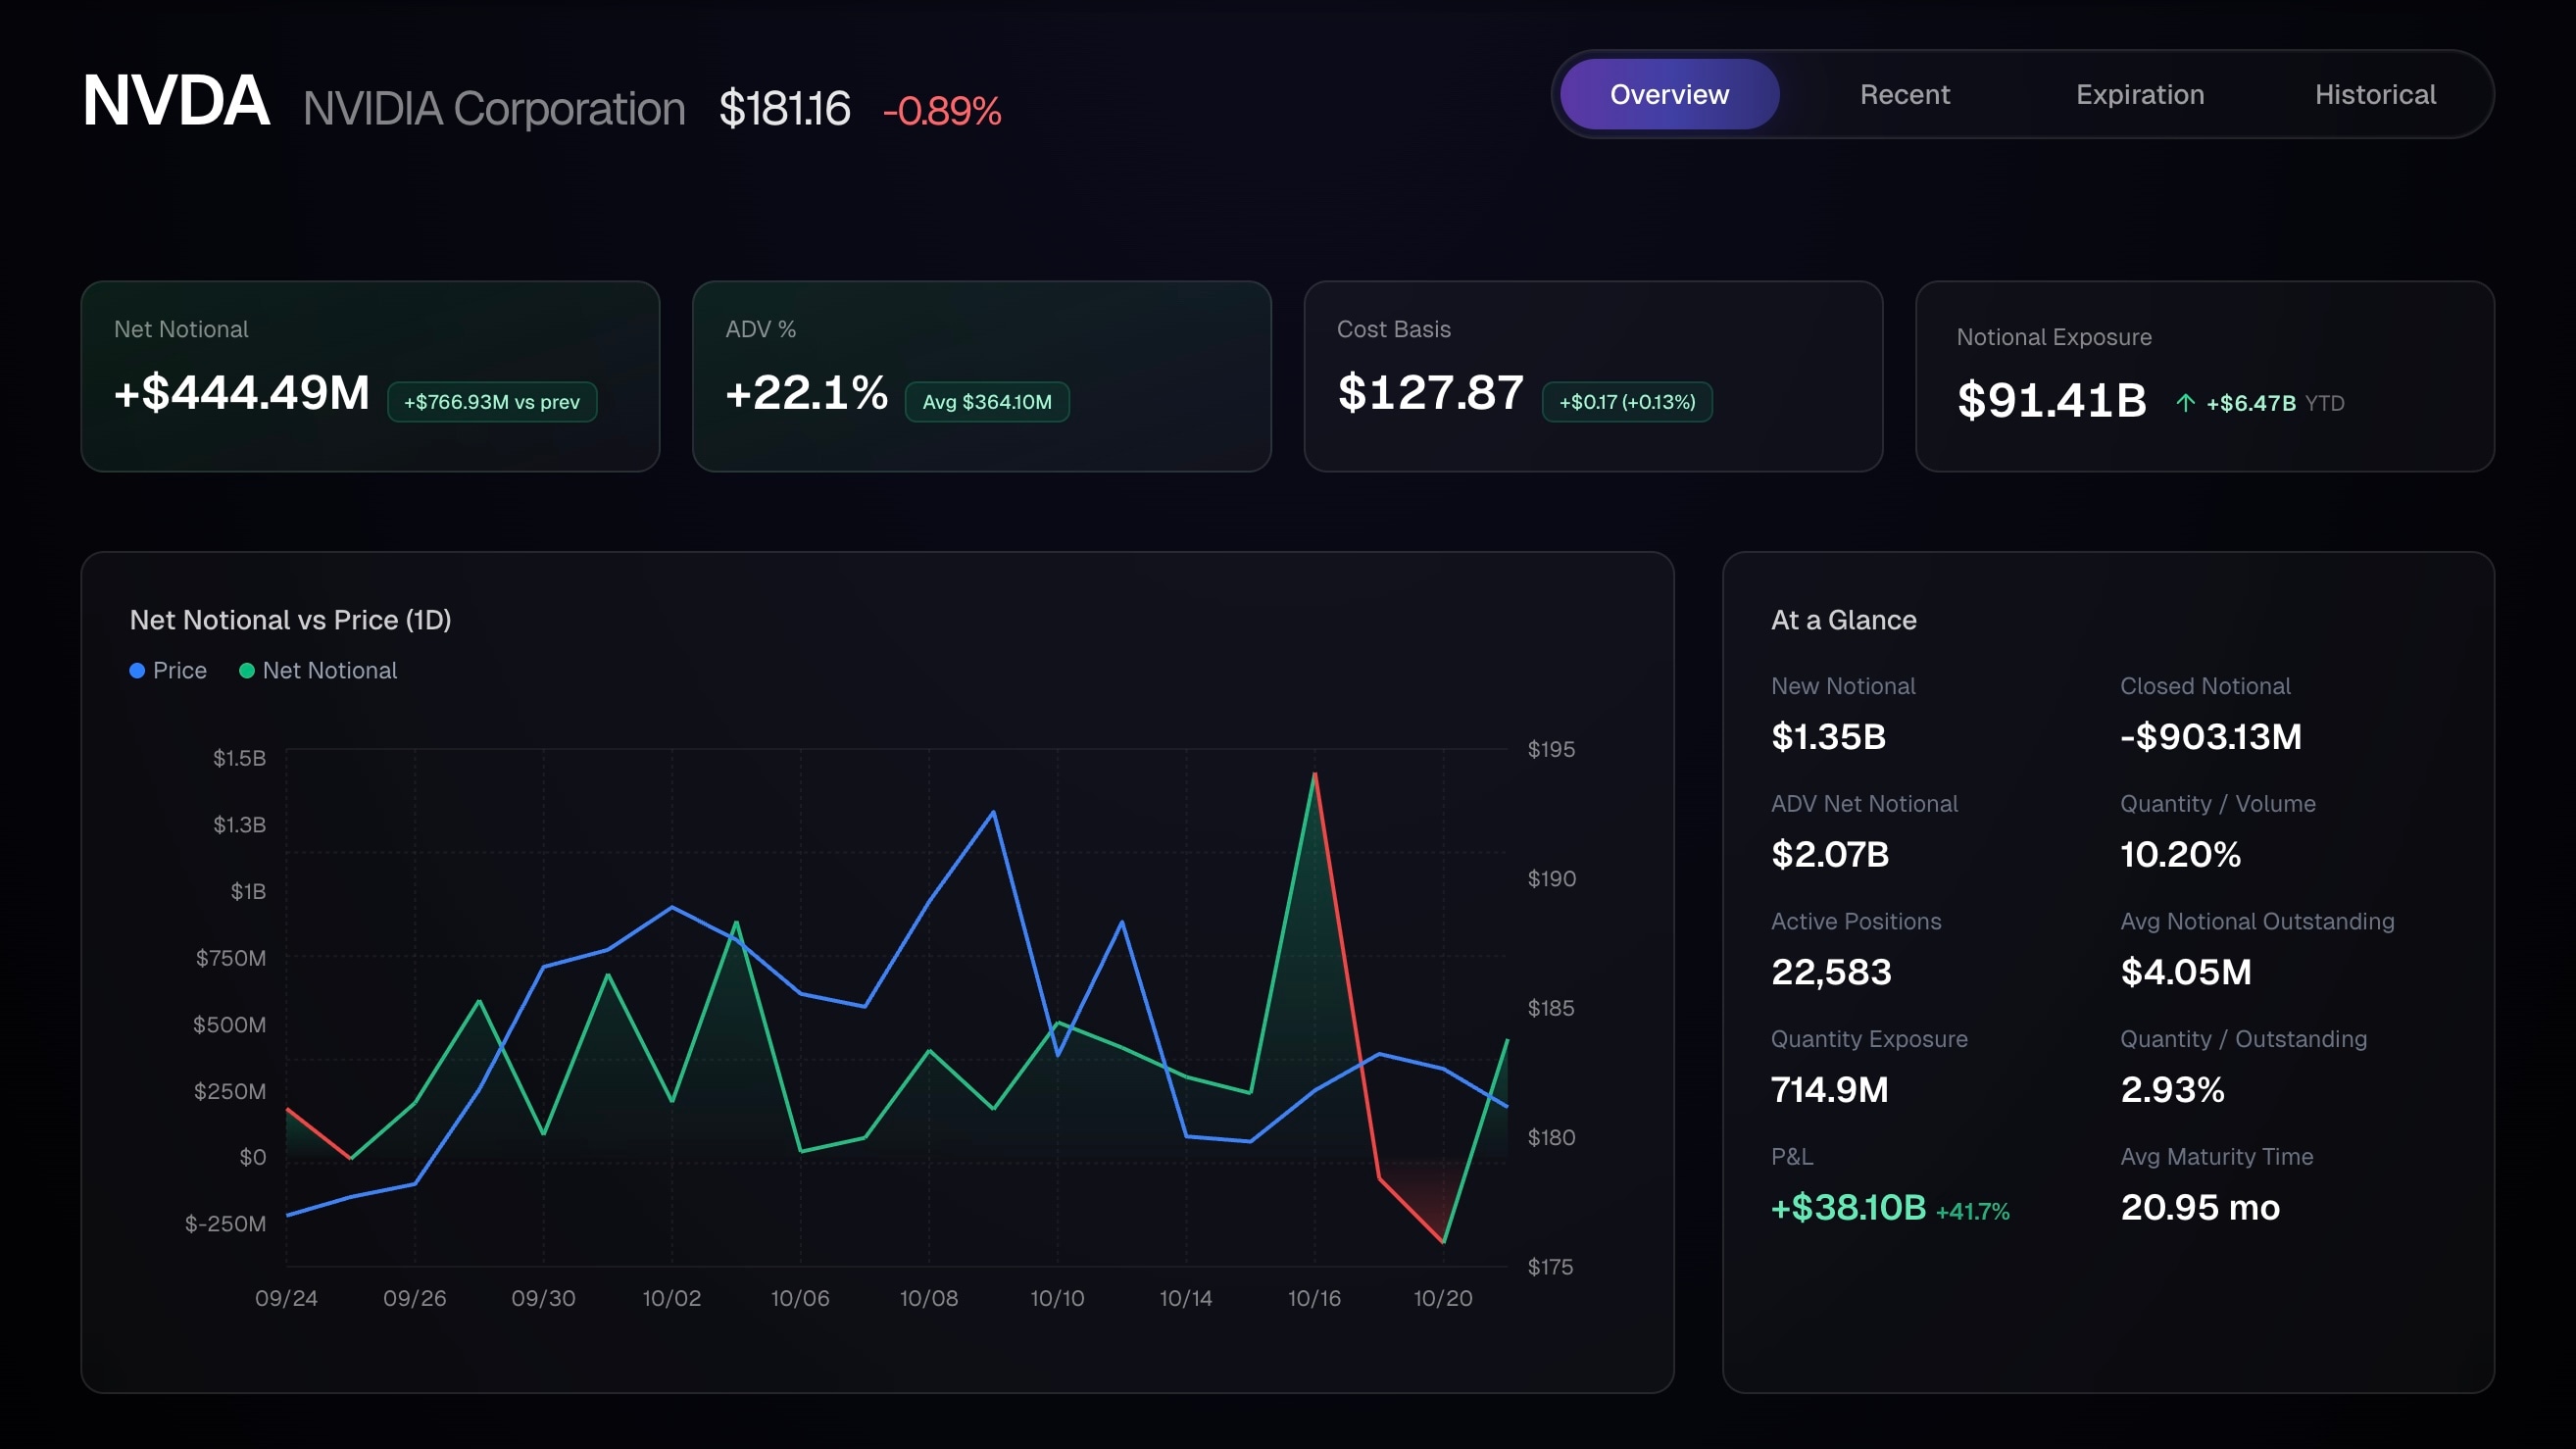Screen dimensions: 2576x1449
Task: Click the NVDA ticker symbol
Action: pyautogui.click(x=176, y=101)
